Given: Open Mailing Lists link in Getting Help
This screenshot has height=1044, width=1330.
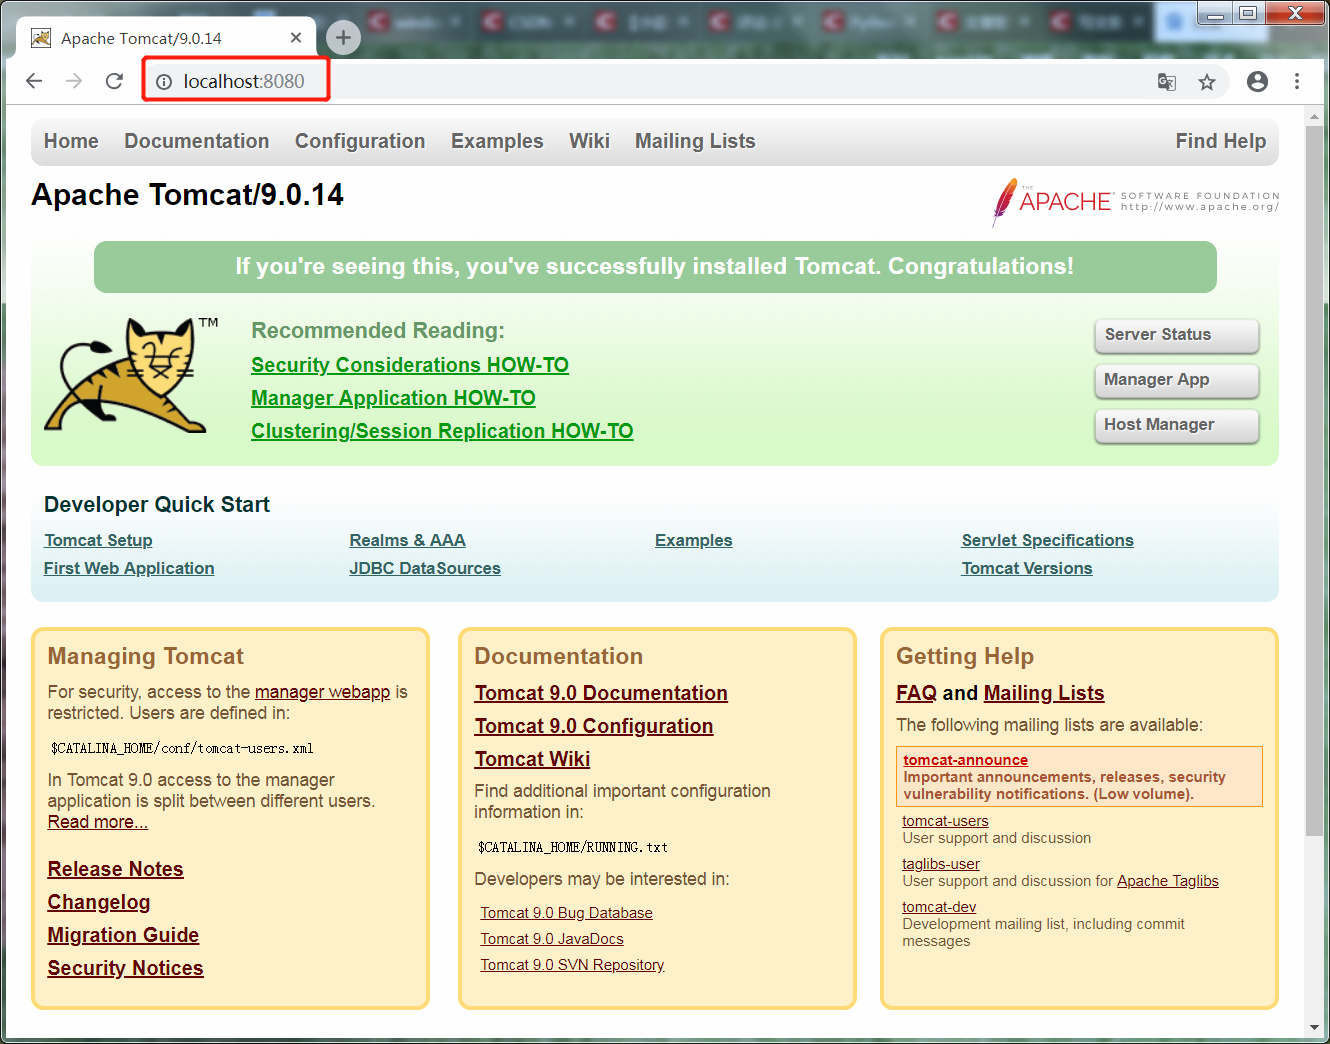Looking at the screenshot, I should 1044,693.
